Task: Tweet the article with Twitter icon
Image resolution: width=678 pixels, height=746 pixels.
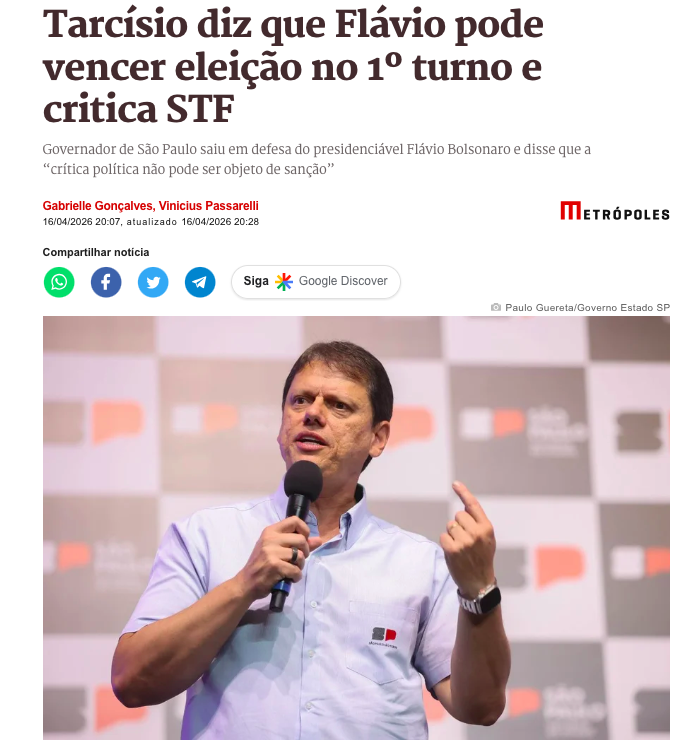Action: [153, 282]
